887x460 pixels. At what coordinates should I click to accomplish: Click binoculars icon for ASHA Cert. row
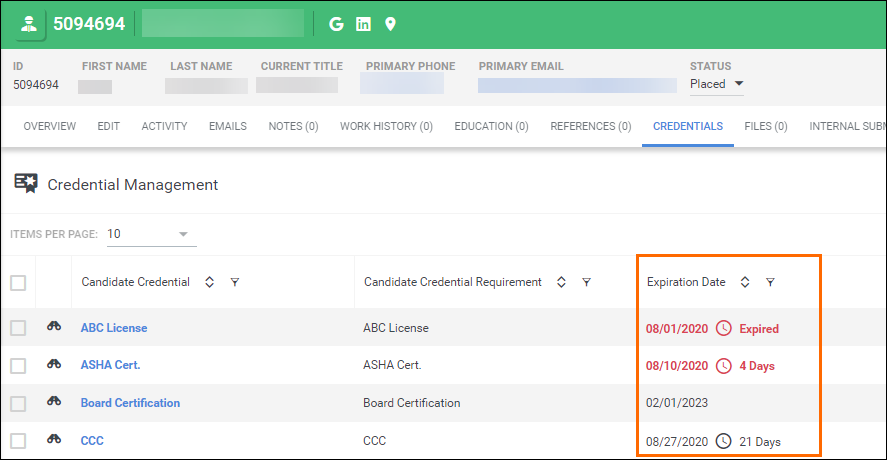click(54, 364)
